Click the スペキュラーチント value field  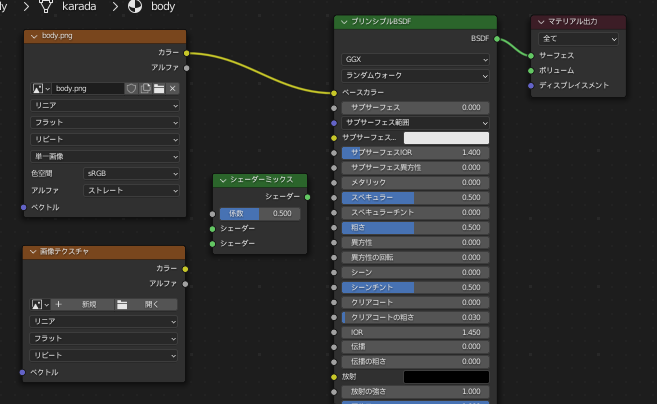(415, 212)
